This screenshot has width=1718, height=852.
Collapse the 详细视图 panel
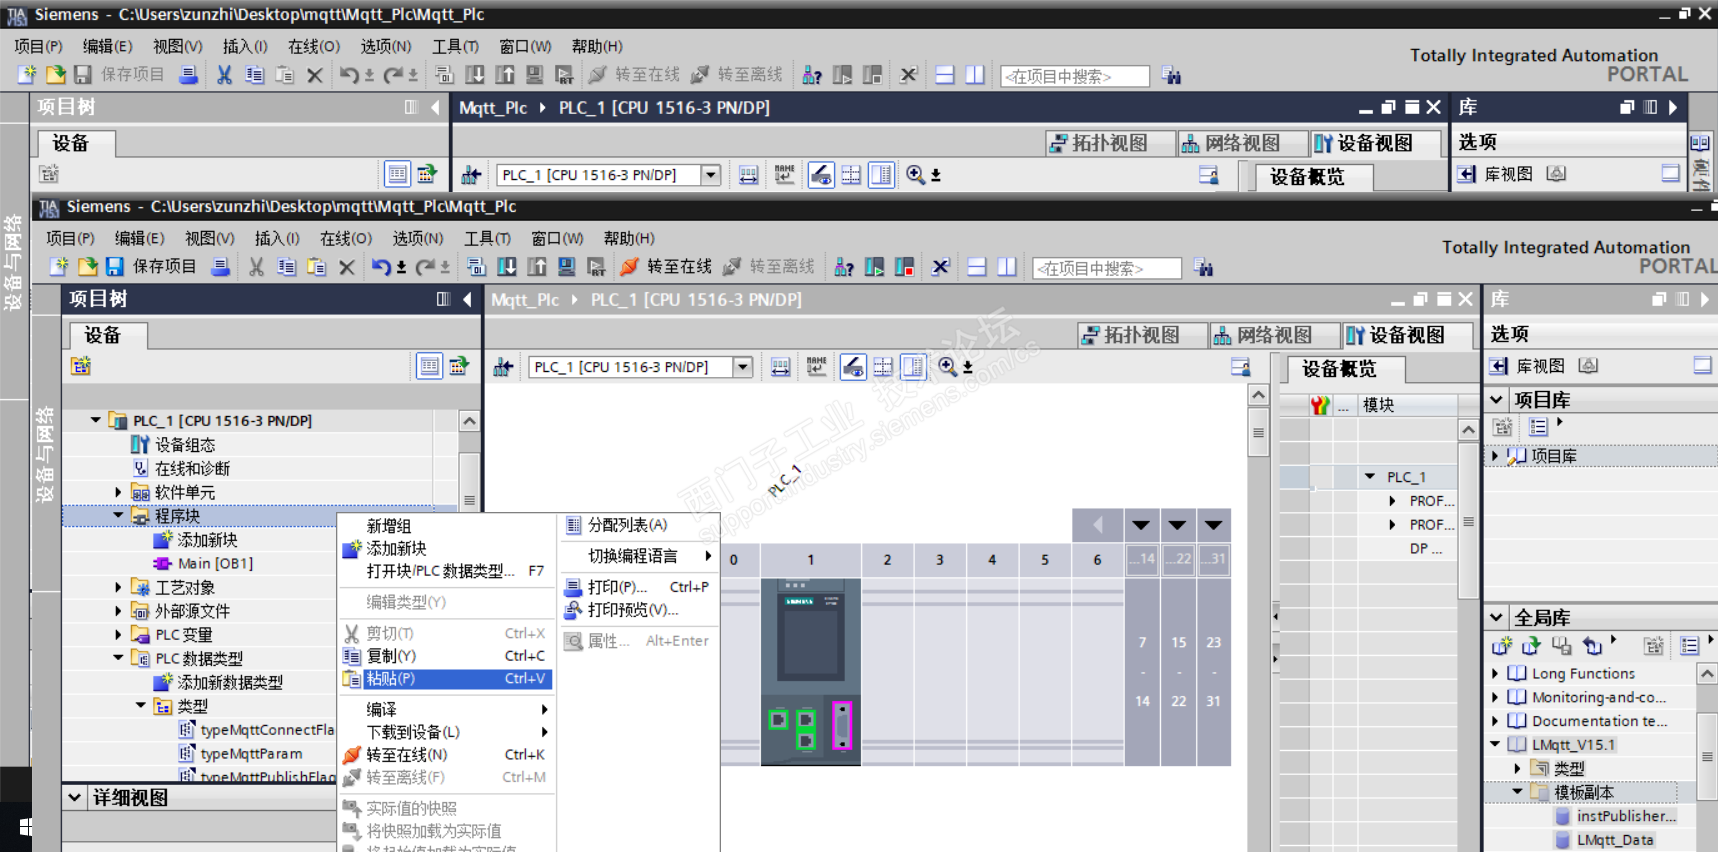pos(75,797)
